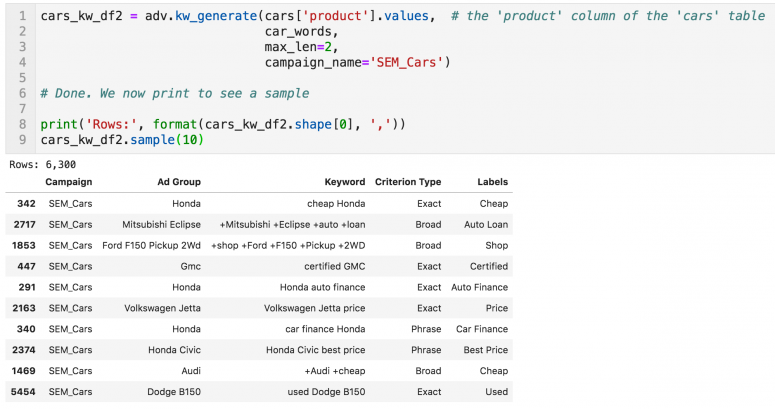Click the 'Rows: 6,300' output text
Screen dimensions: 775x409
tap(42, 164)
